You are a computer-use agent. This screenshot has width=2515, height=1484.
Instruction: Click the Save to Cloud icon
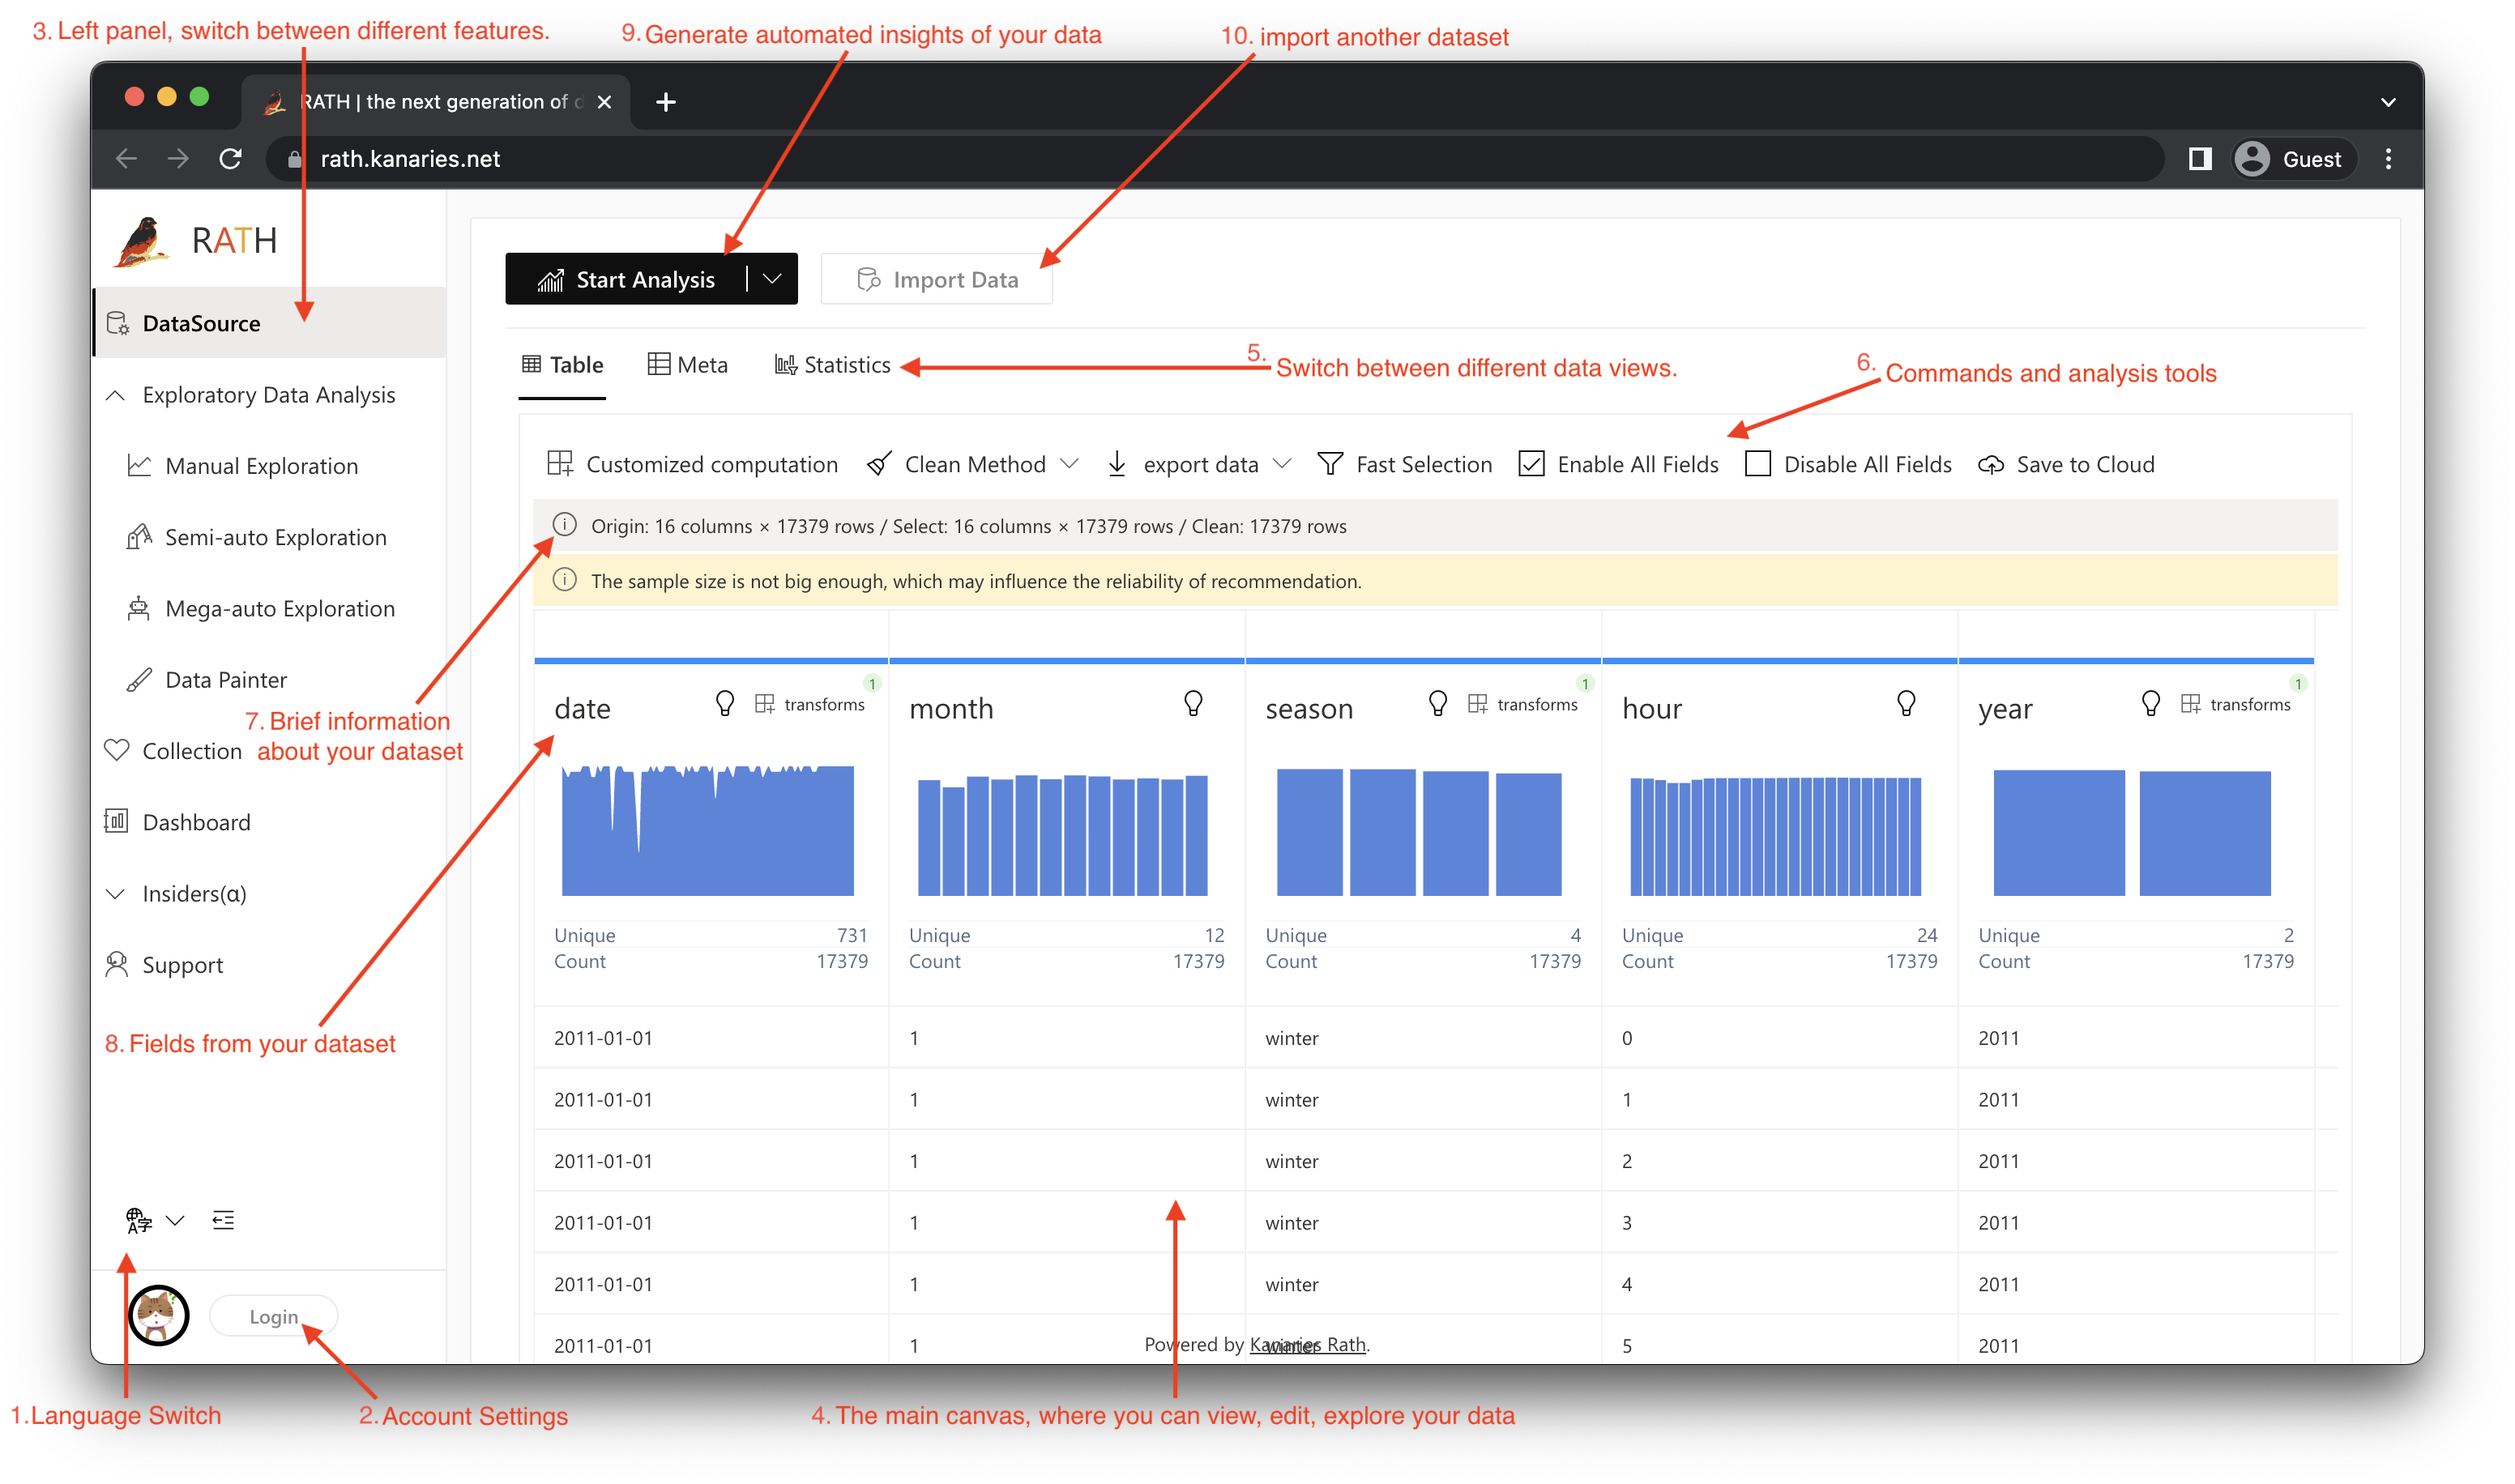(1991, 465)
